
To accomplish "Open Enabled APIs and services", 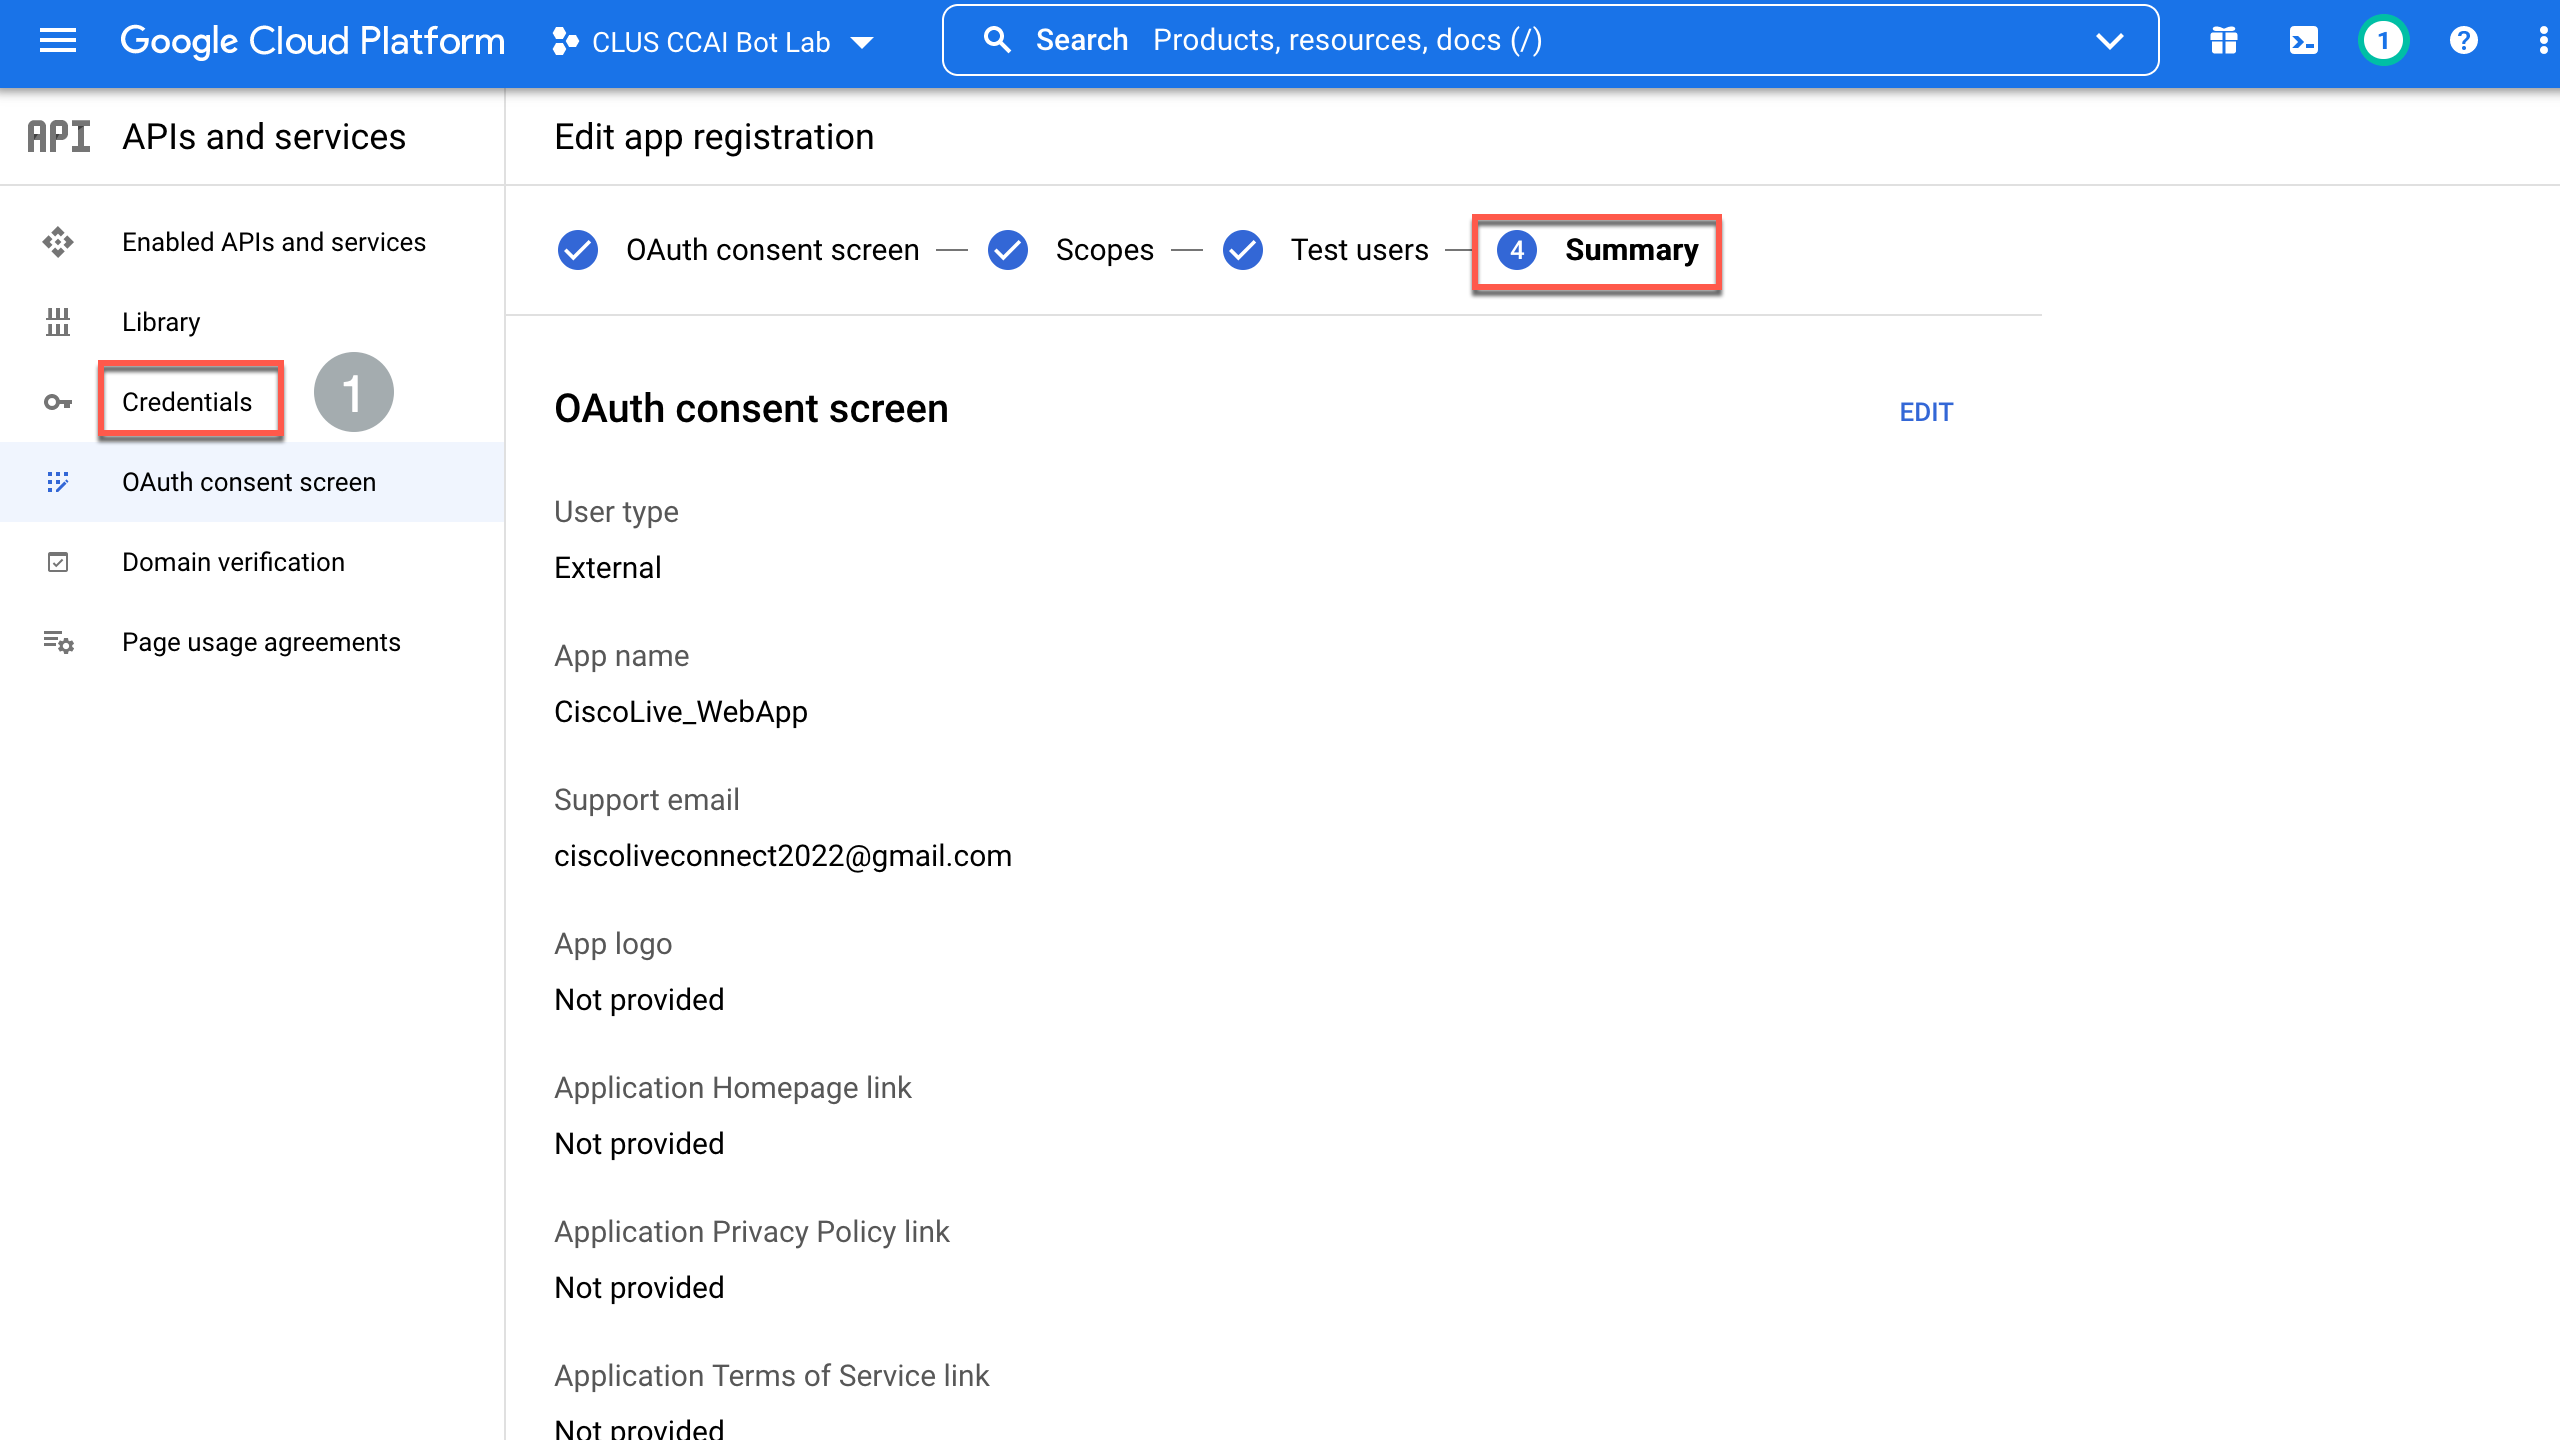I will click(x=252, y=242).
